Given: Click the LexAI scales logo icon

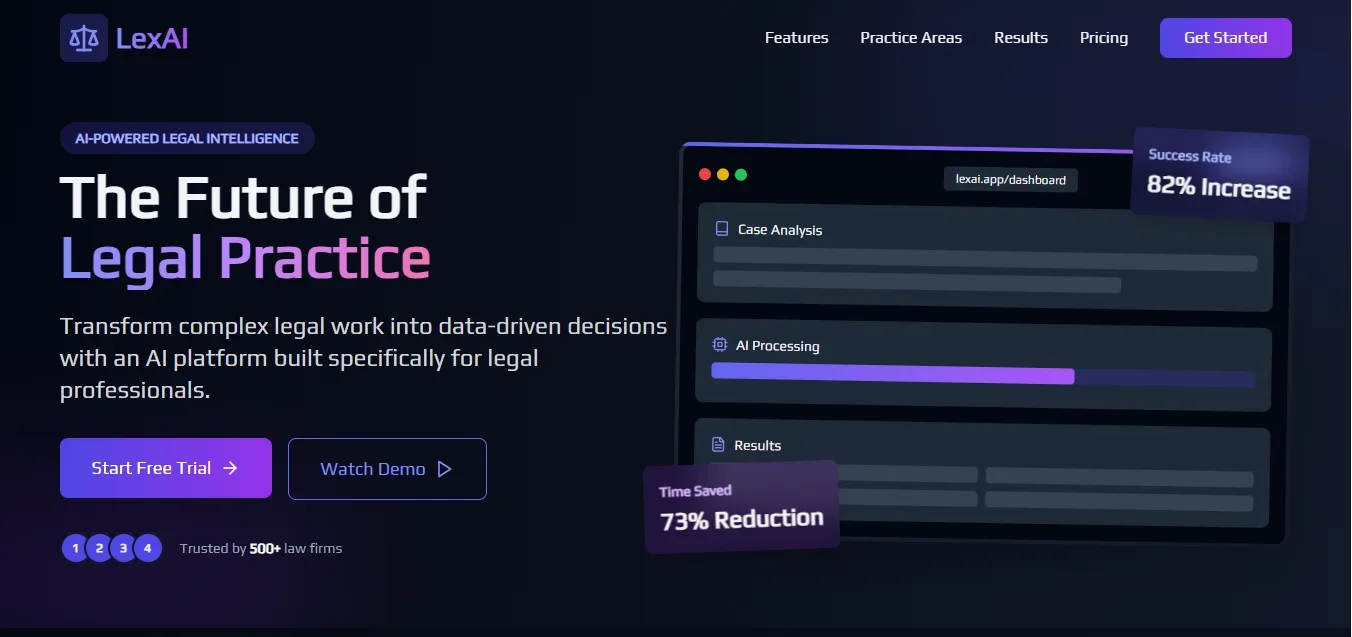Looking at the screenshot, I should pos(84,38).
